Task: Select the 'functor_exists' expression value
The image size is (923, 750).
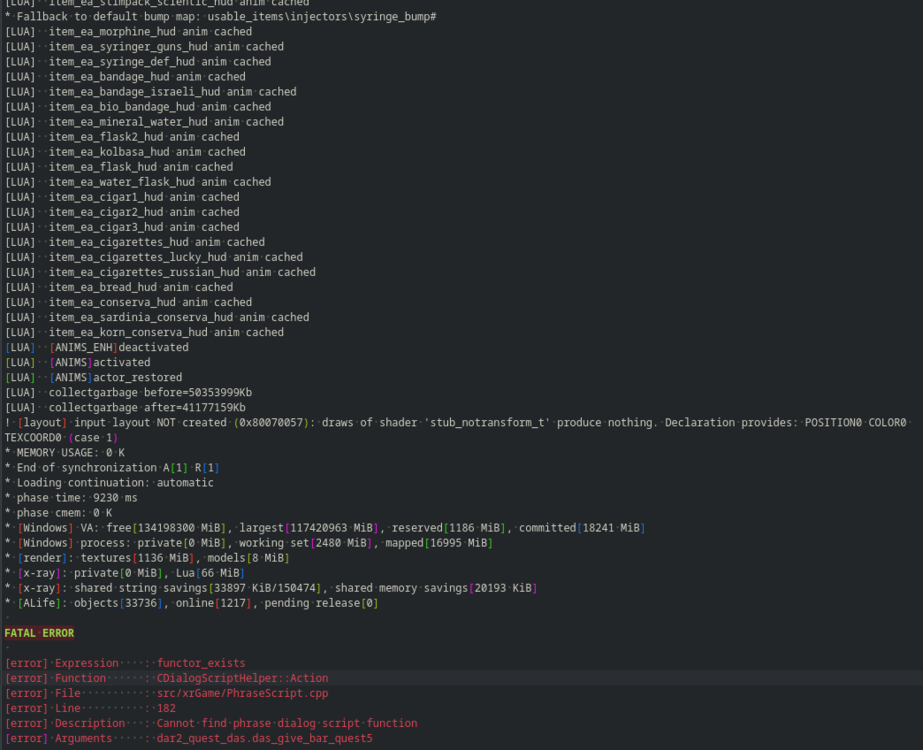Action: pos(201,663)
